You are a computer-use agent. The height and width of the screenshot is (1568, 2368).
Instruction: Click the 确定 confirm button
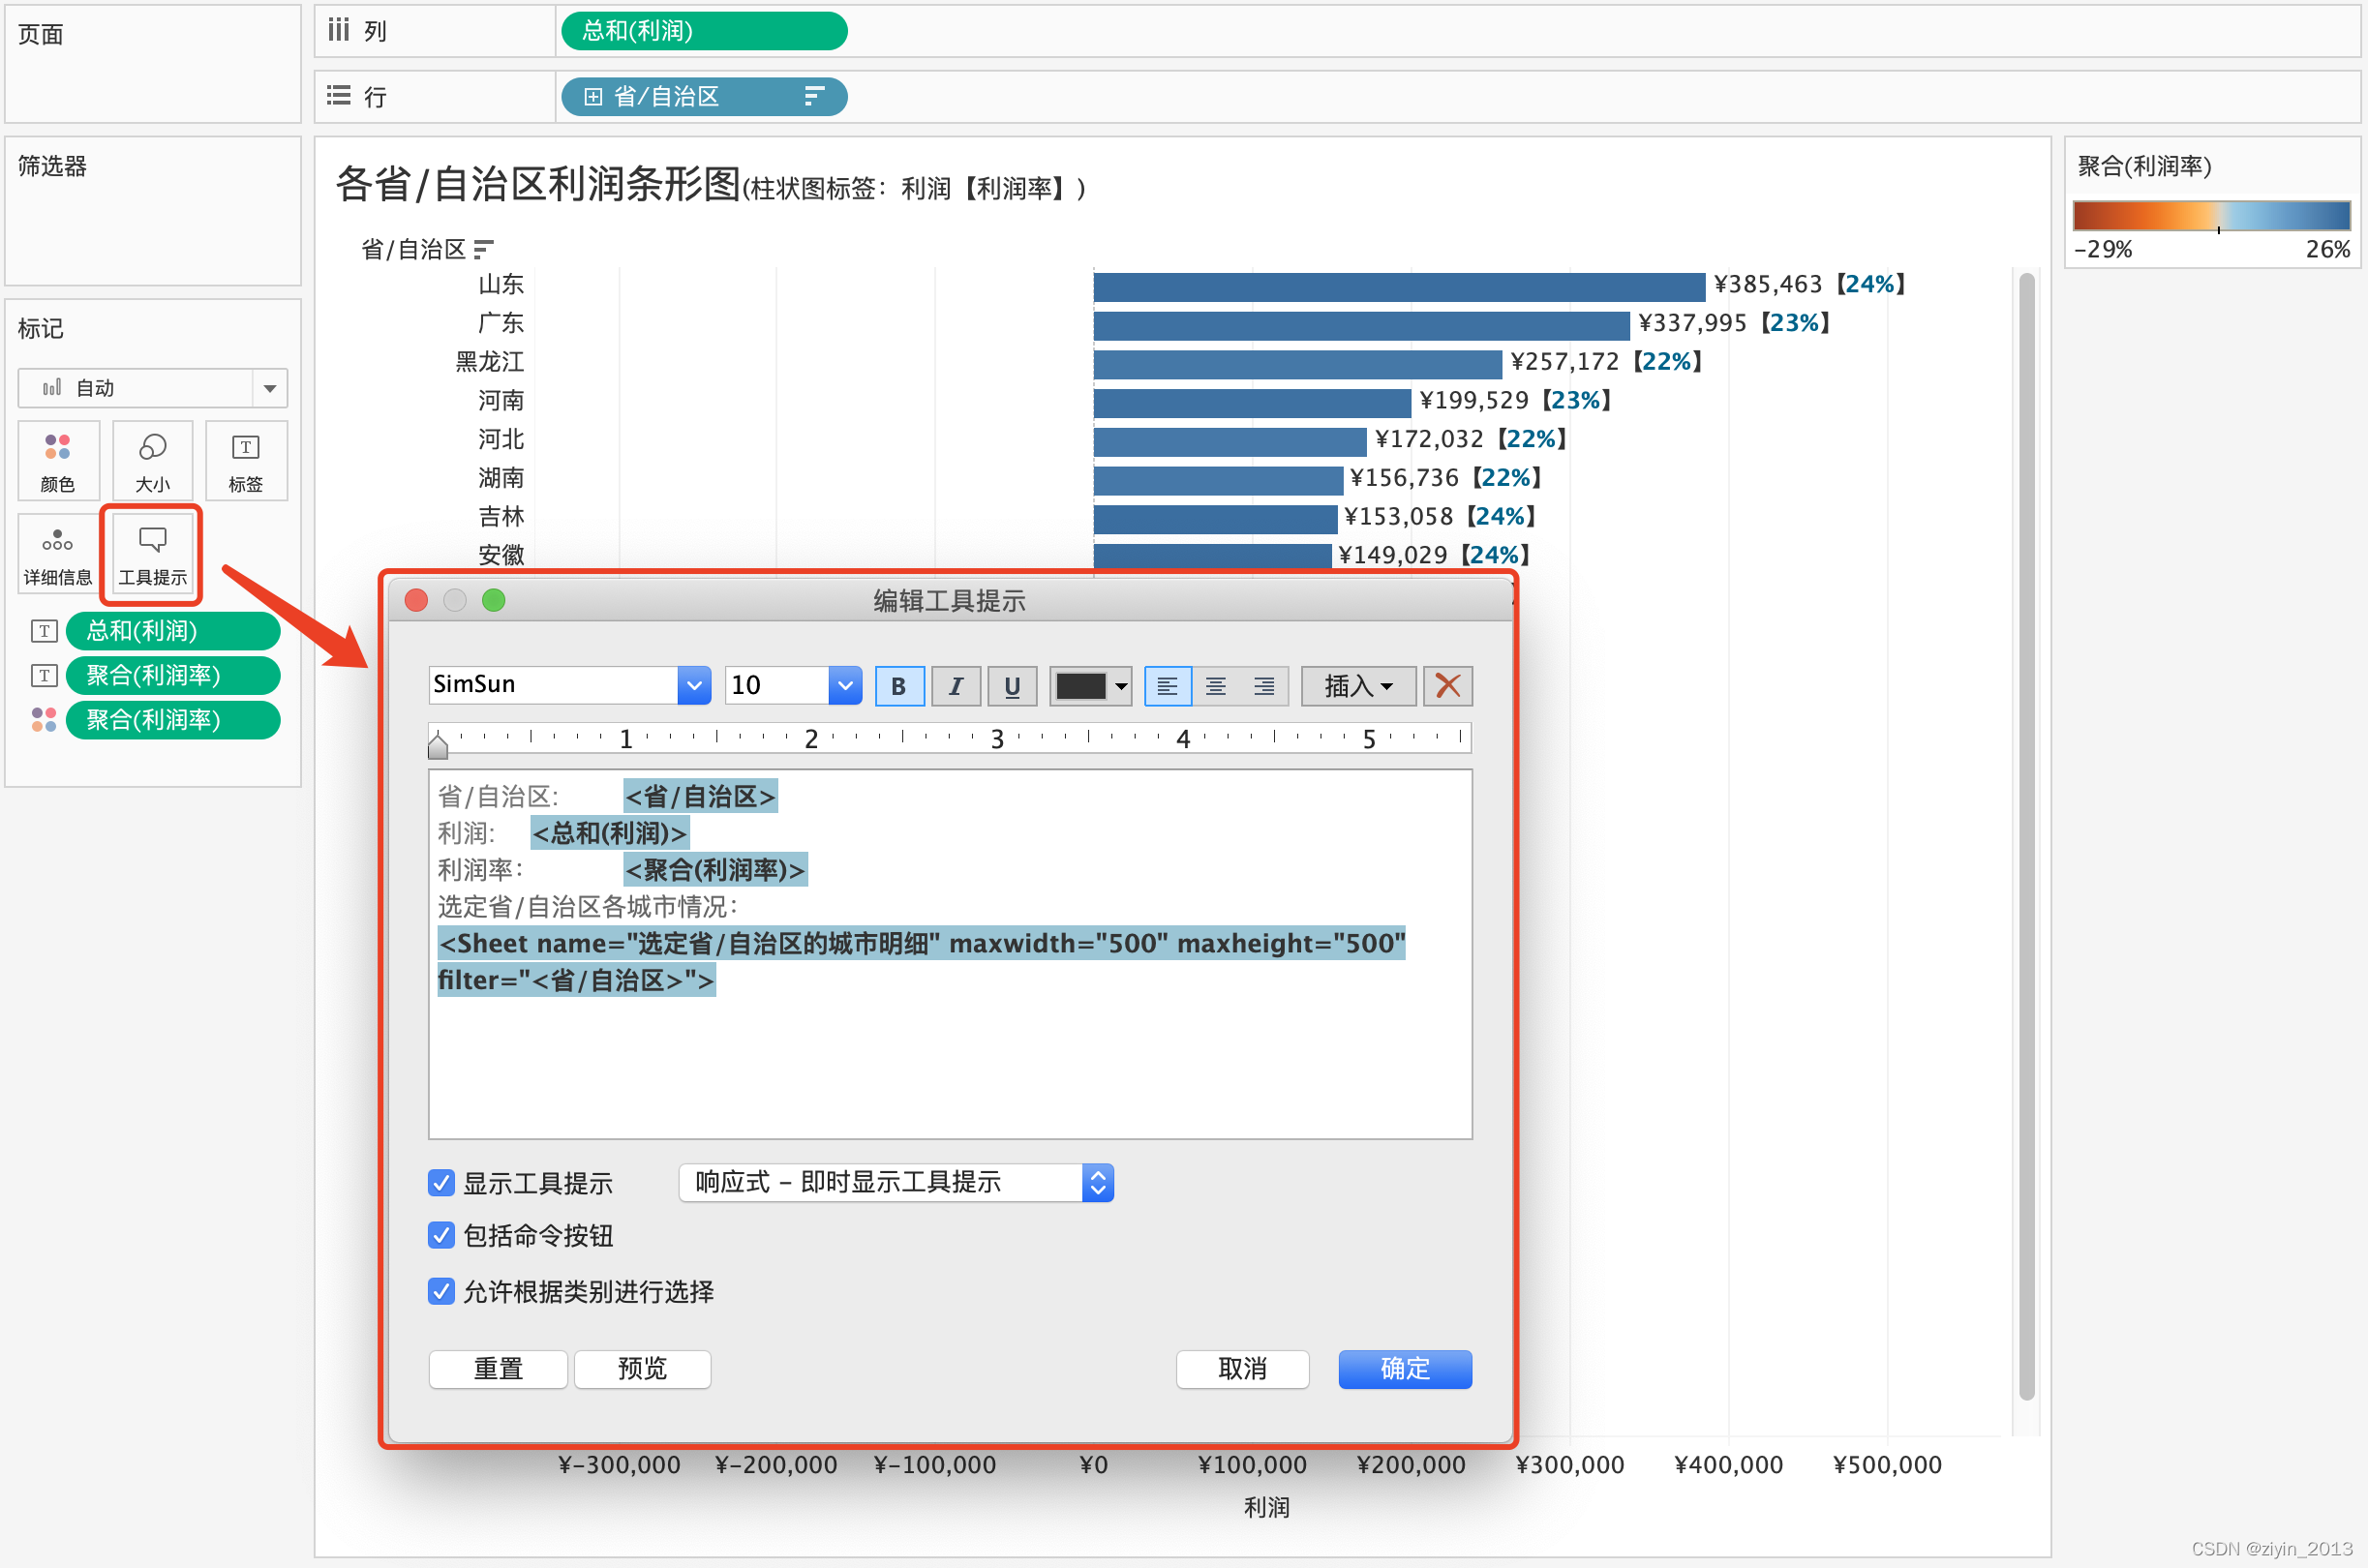[1404, 1369]
